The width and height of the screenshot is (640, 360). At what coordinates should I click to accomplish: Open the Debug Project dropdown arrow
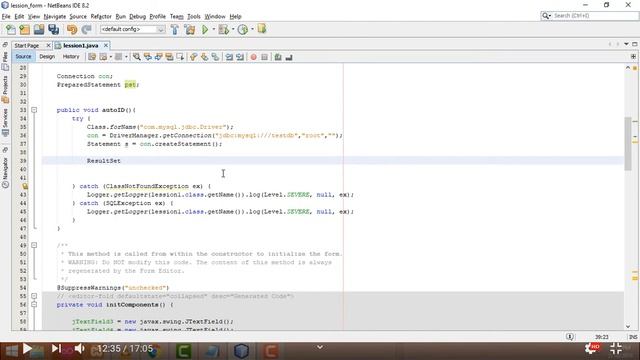(233, 29)
